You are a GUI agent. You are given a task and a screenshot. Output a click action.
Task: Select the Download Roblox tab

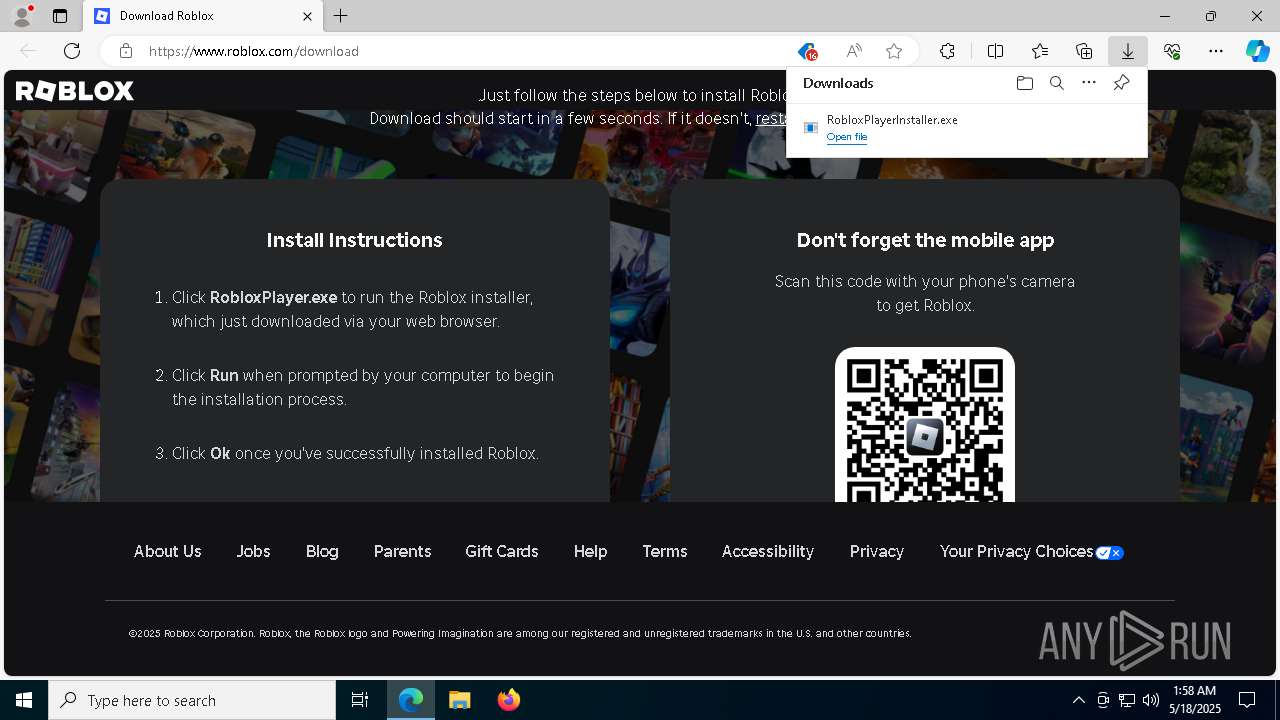tap(204, 16)
